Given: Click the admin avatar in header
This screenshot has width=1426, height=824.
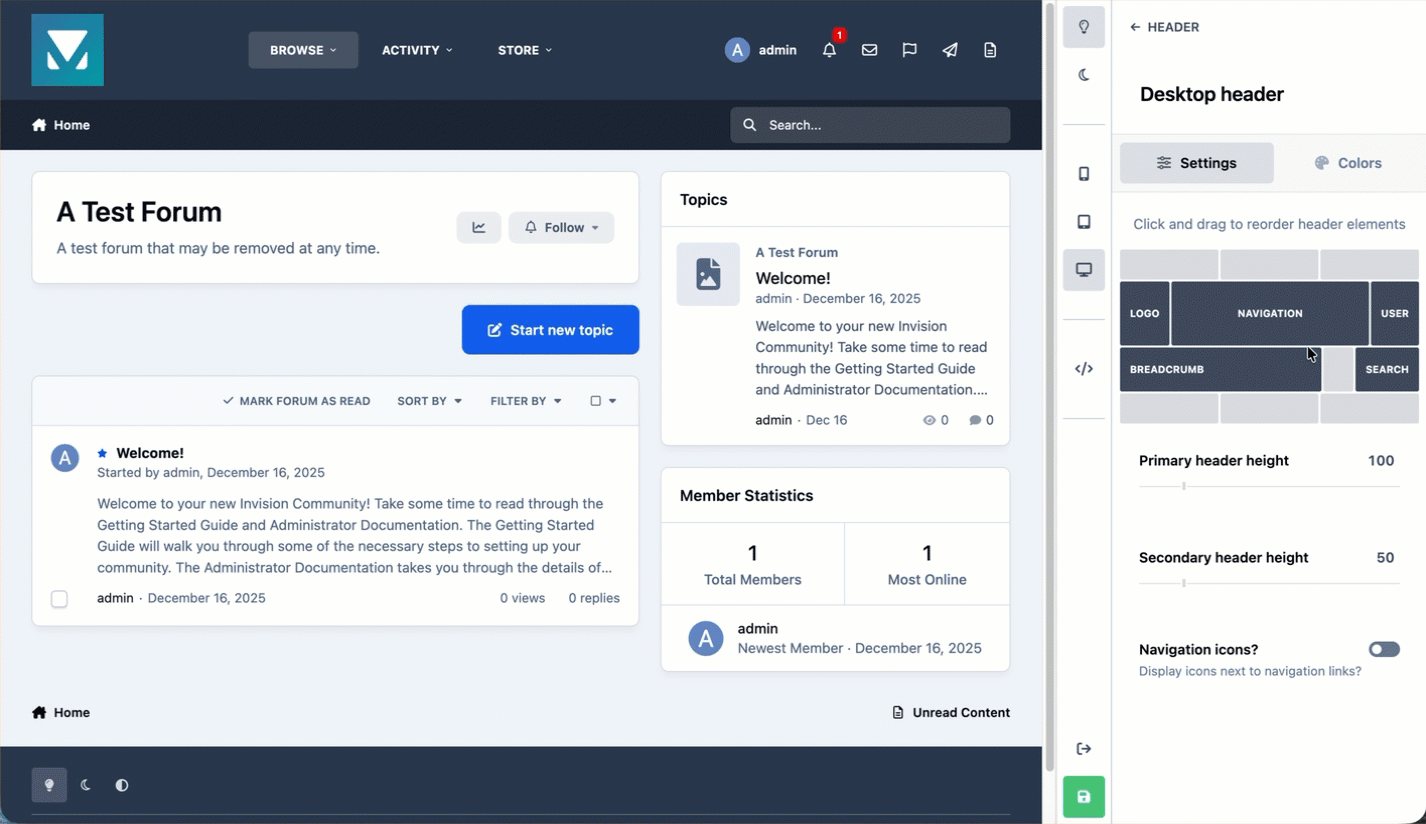Looking at the screenshot, I should tap(737, 50).
